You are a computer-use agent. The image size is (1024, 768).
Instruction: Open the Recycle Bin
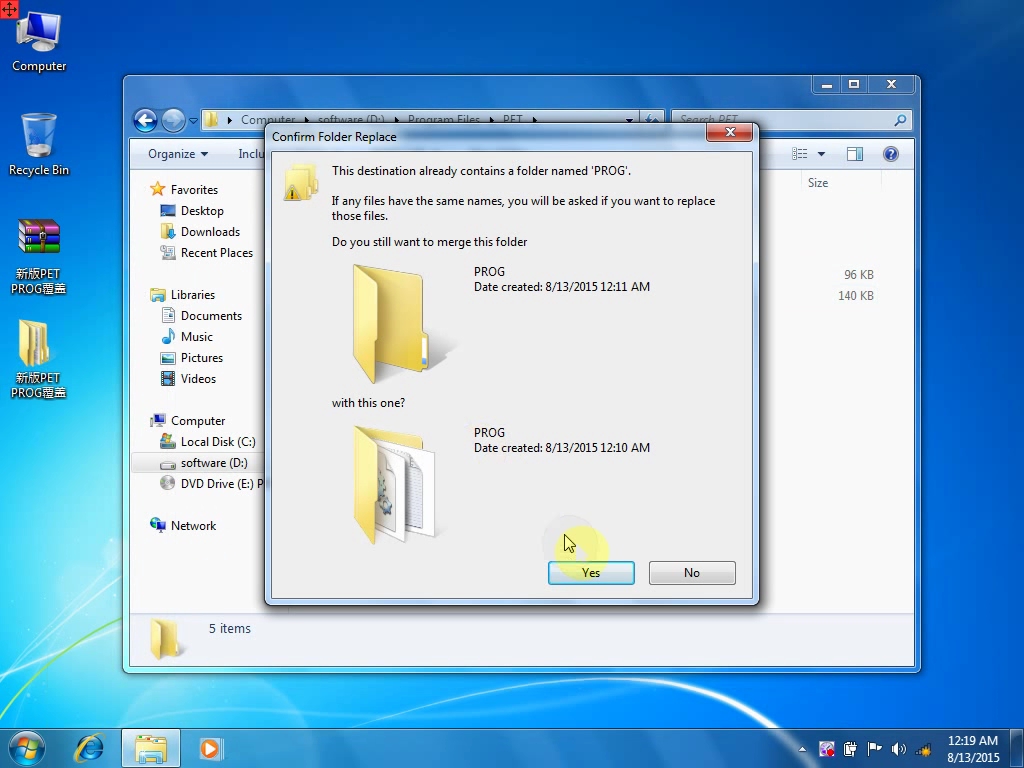click(39, 144)
